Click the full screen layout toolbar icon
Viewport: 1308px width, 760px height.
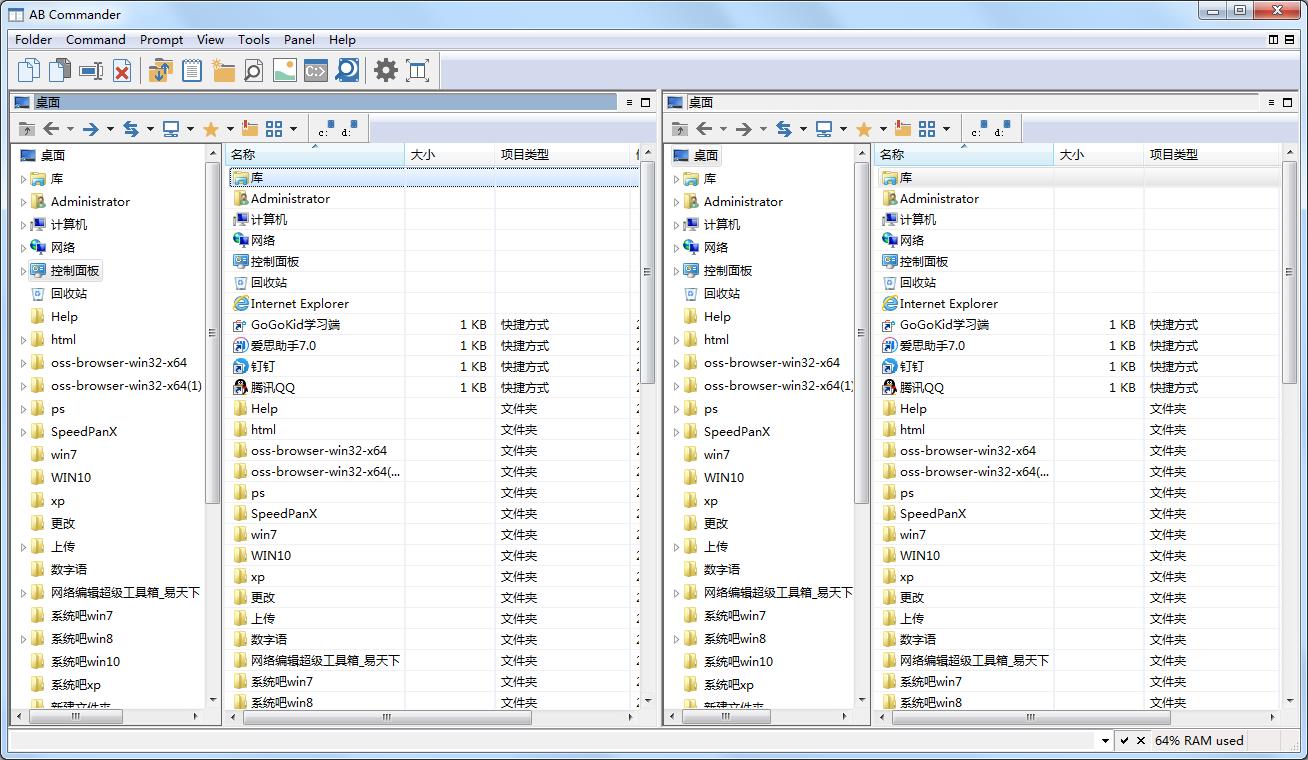[x=418, y=70]
